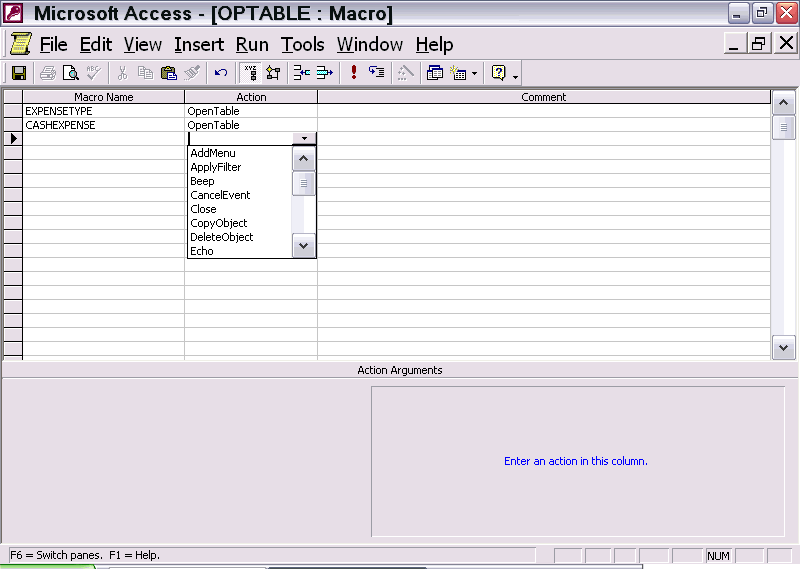The width and height of the screenshot is (800, 569).
Task: Click the macro grid scrollbar thumb
Action: pos(784,128)
